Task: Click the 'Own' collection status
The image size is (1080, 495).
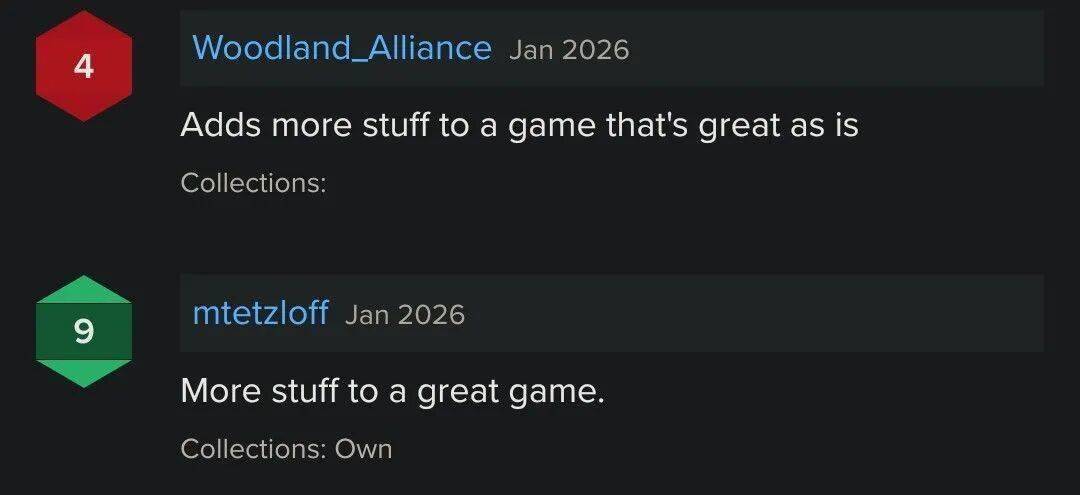Action: [363, 448]
